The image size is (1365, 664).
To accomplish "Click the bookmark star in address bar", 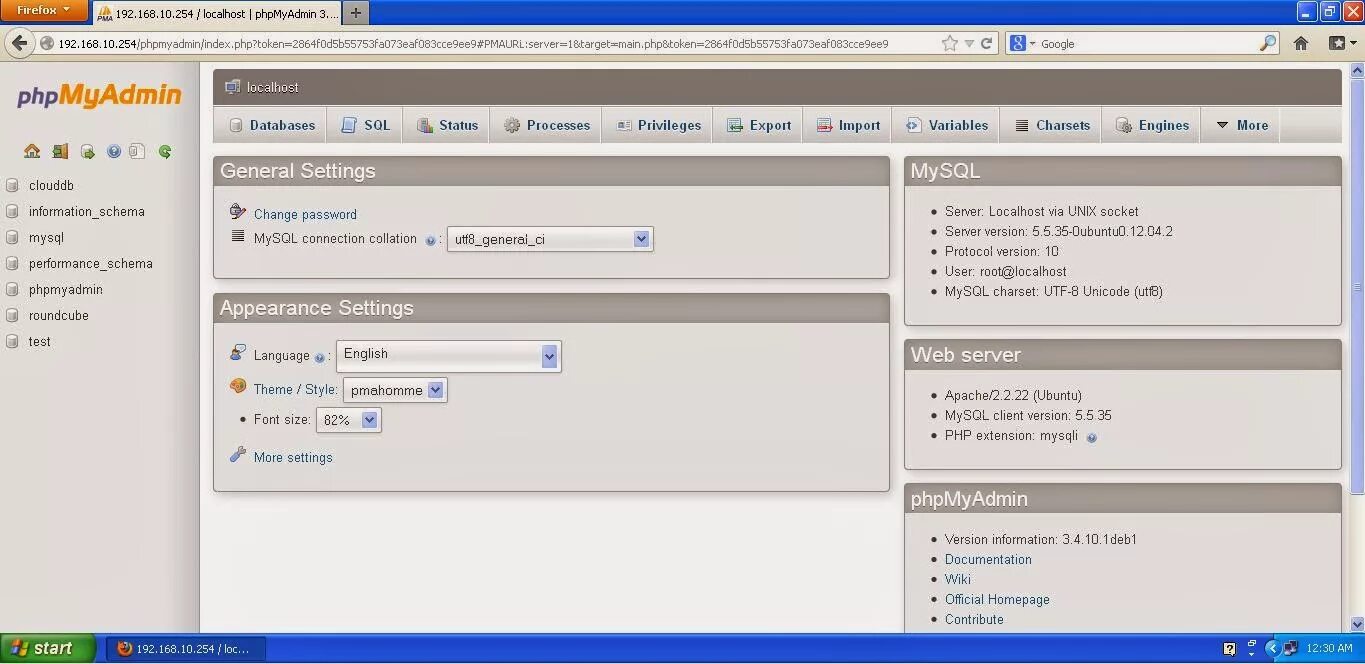I will pyautogui.click(x=949, y=43).
